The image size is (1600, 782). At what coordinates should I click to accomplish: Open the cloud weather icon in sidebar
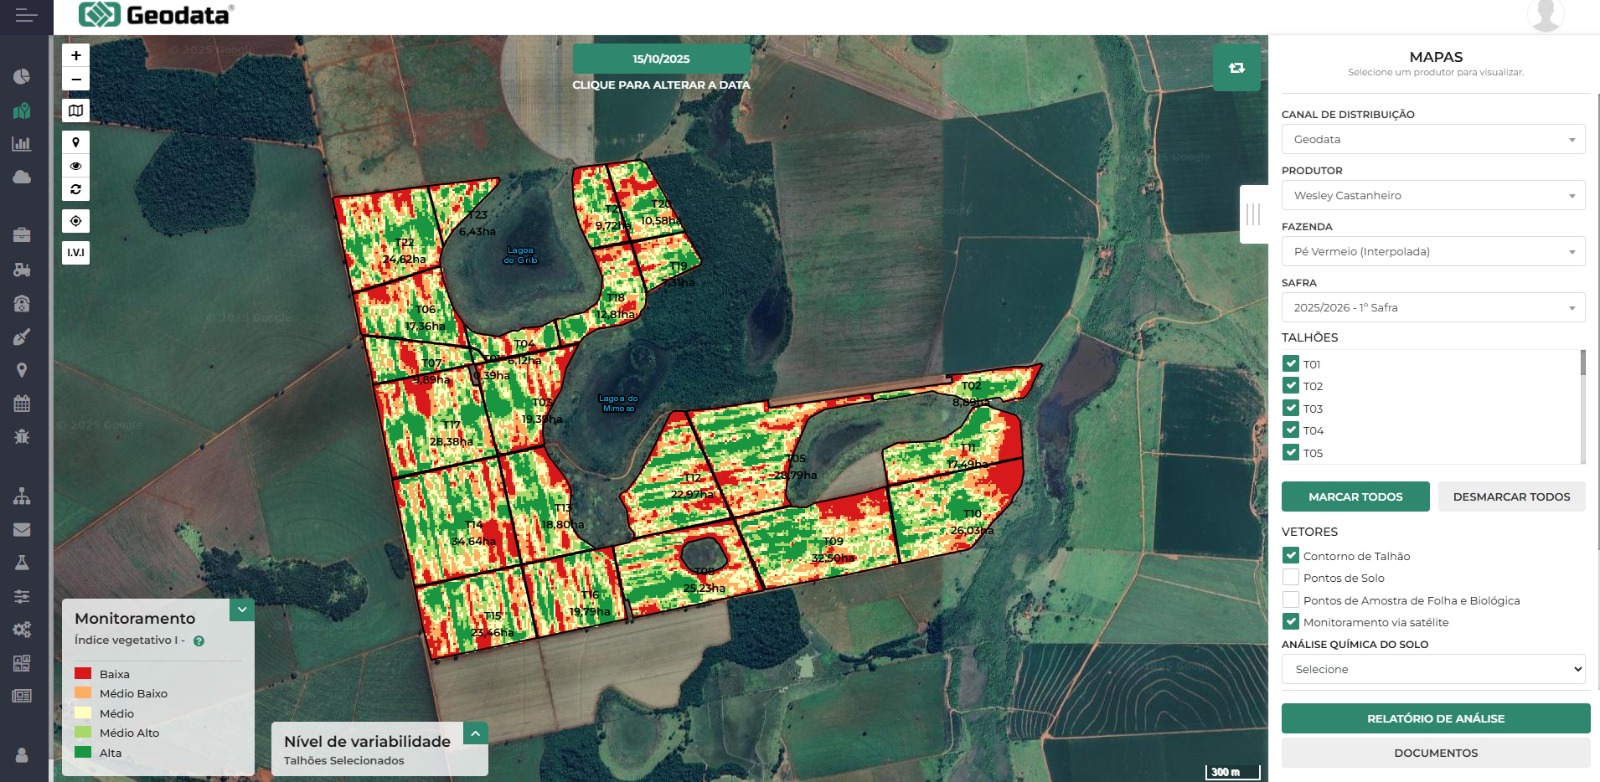coord(22,177)
